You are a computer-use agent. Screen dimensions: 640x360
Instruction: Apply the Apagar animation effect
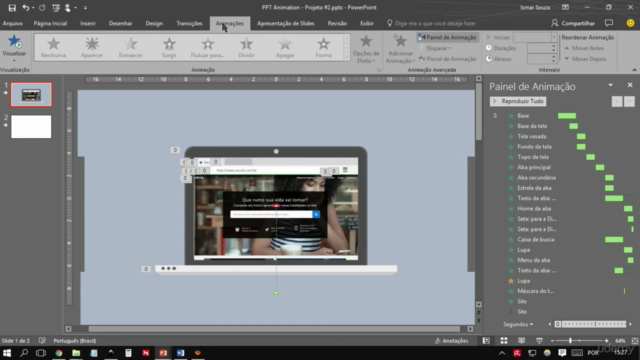click(285, 48)
